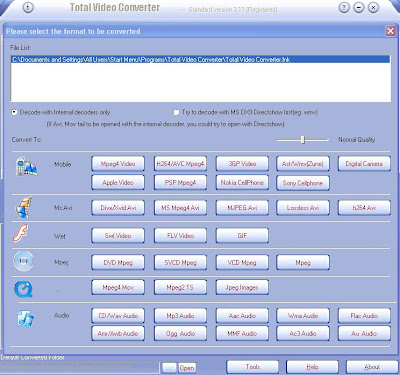Convert to Mp3 Audio

pos(180,315)
